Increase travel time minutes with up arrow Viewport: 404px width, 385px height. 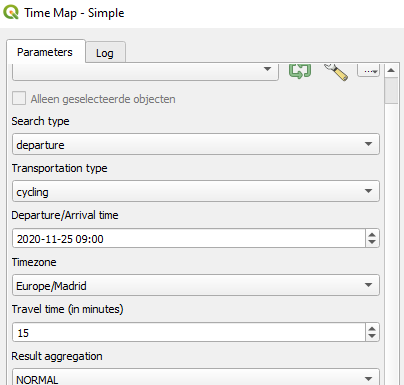(372, 328)
